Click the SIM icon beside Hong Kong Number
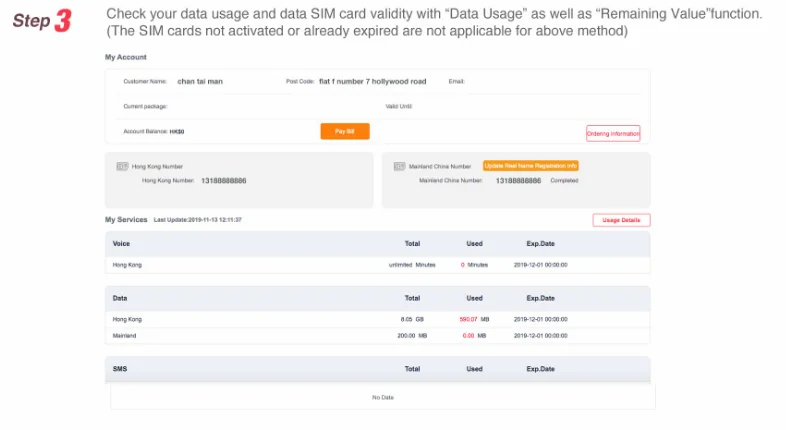786x430 pixels. pos(122,166)
